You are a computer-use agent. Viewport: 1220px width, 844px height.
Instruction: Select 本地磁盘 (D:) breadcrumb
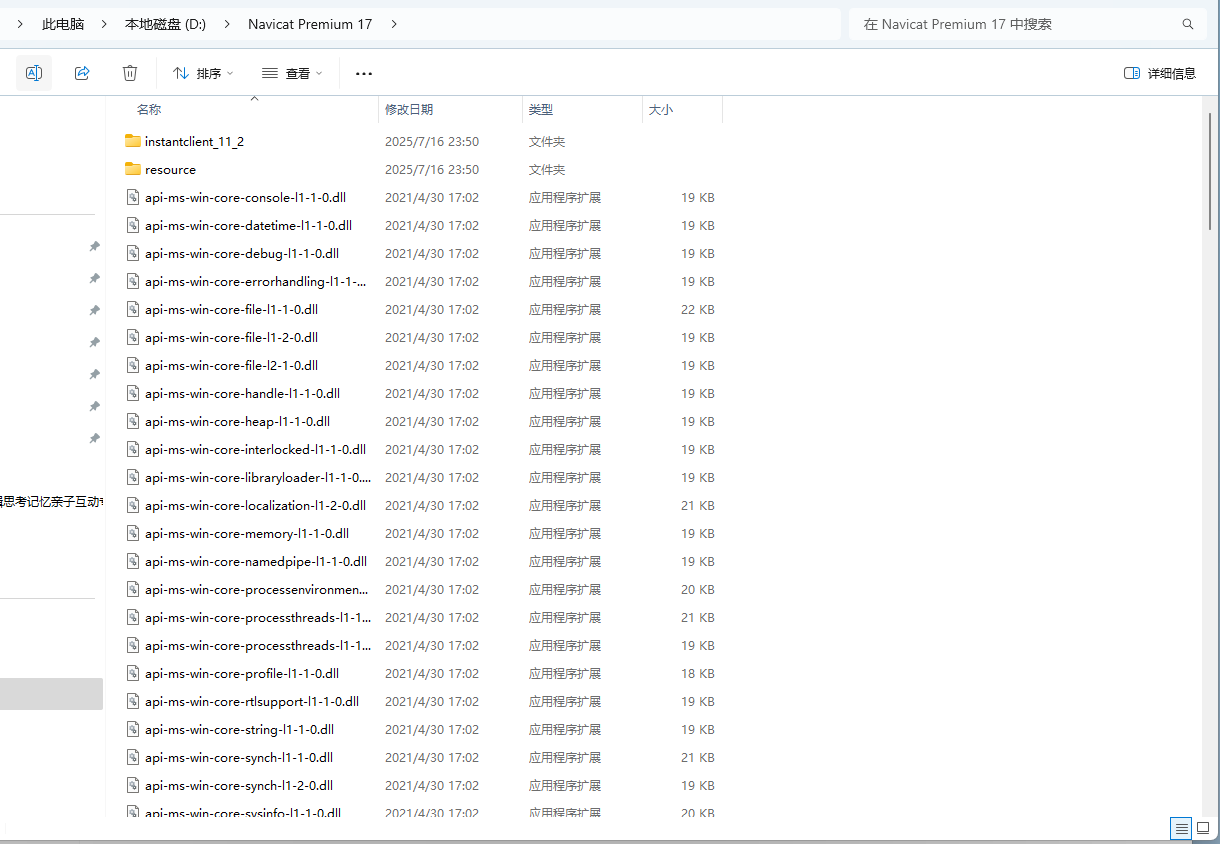[x=165, y=24]
